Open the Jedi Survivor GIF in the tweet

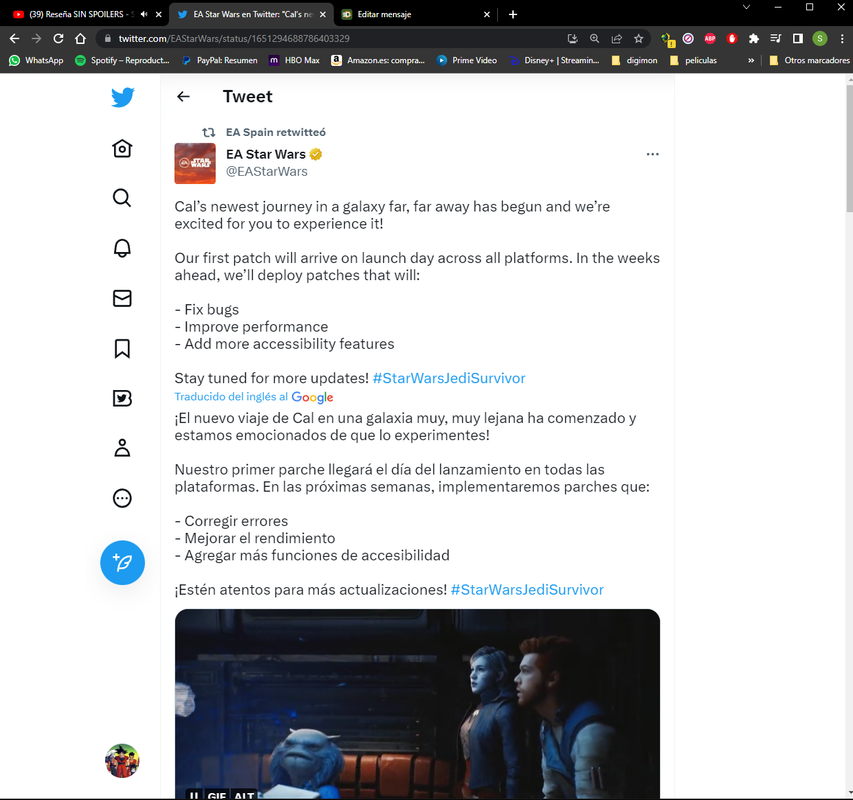pos(417,704)
